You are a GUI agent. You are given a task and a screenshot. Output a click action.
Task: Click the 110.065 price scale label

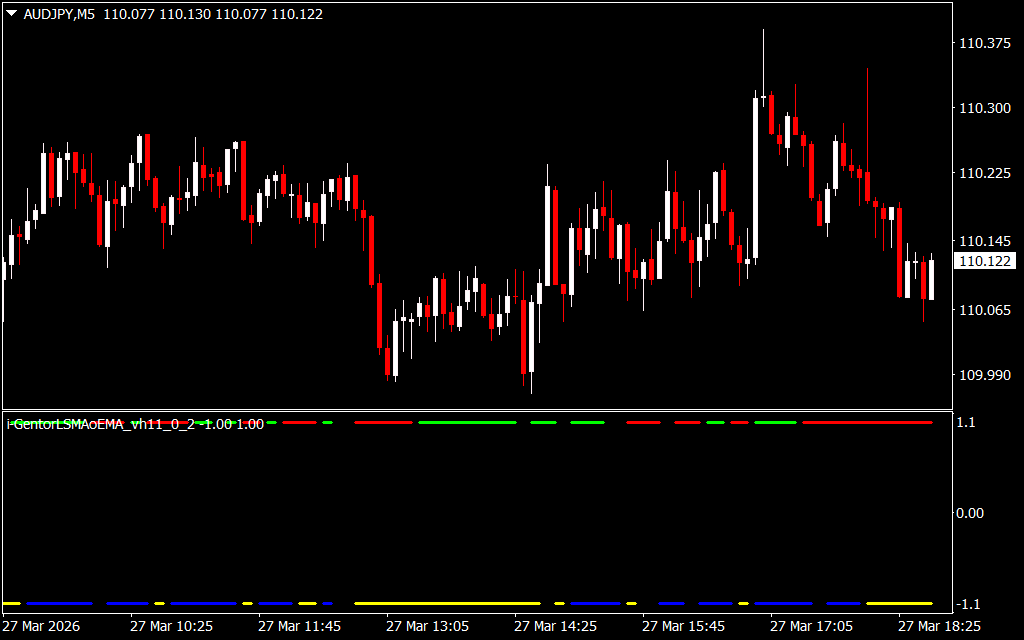(983, 310)
